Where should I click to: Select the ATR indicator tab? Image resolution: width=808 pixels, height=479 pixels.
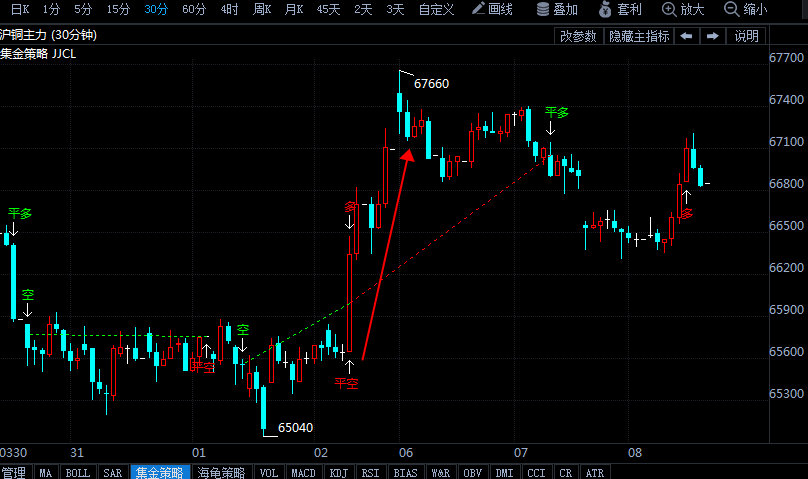coord(595,472)
